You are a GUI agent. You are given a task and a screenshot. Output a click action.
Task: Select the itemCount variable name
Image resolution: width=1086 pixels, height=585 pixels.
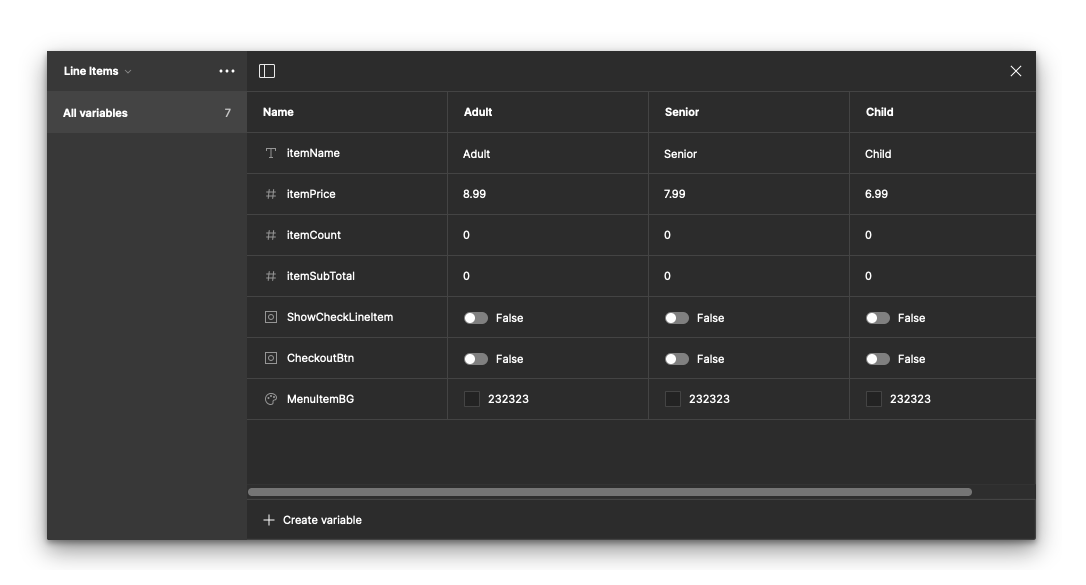coord(314,235)
